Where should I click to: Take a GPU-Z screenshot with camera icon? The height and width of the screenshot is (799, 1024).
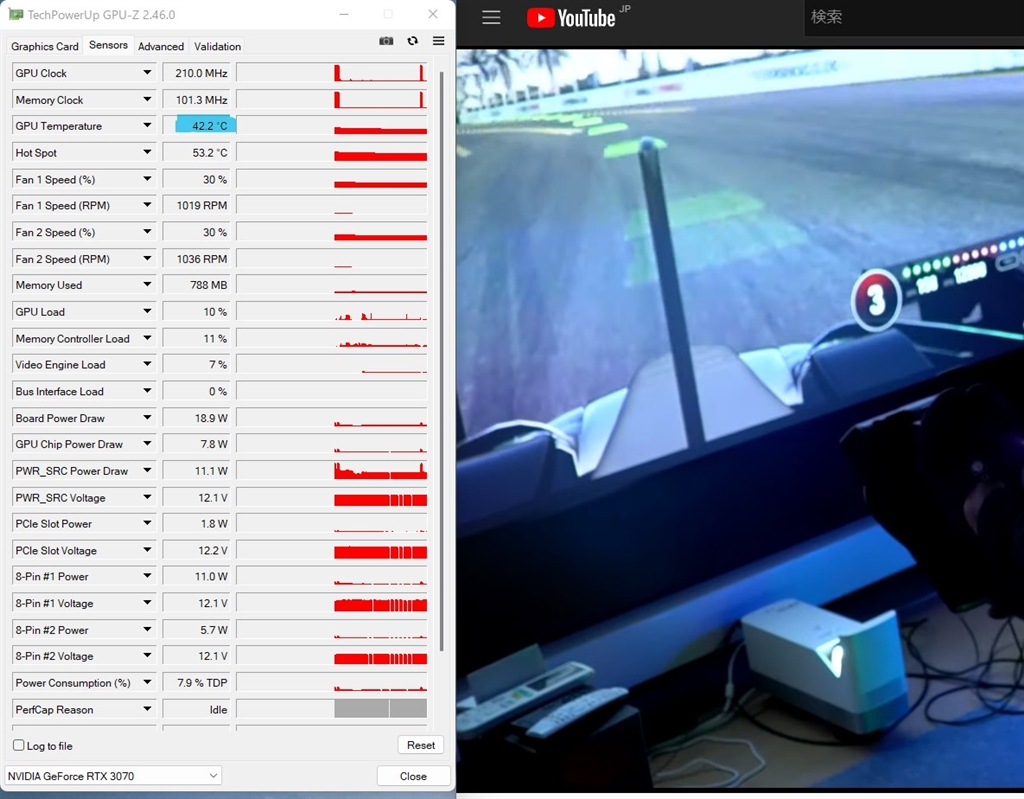tap(386, 41)
